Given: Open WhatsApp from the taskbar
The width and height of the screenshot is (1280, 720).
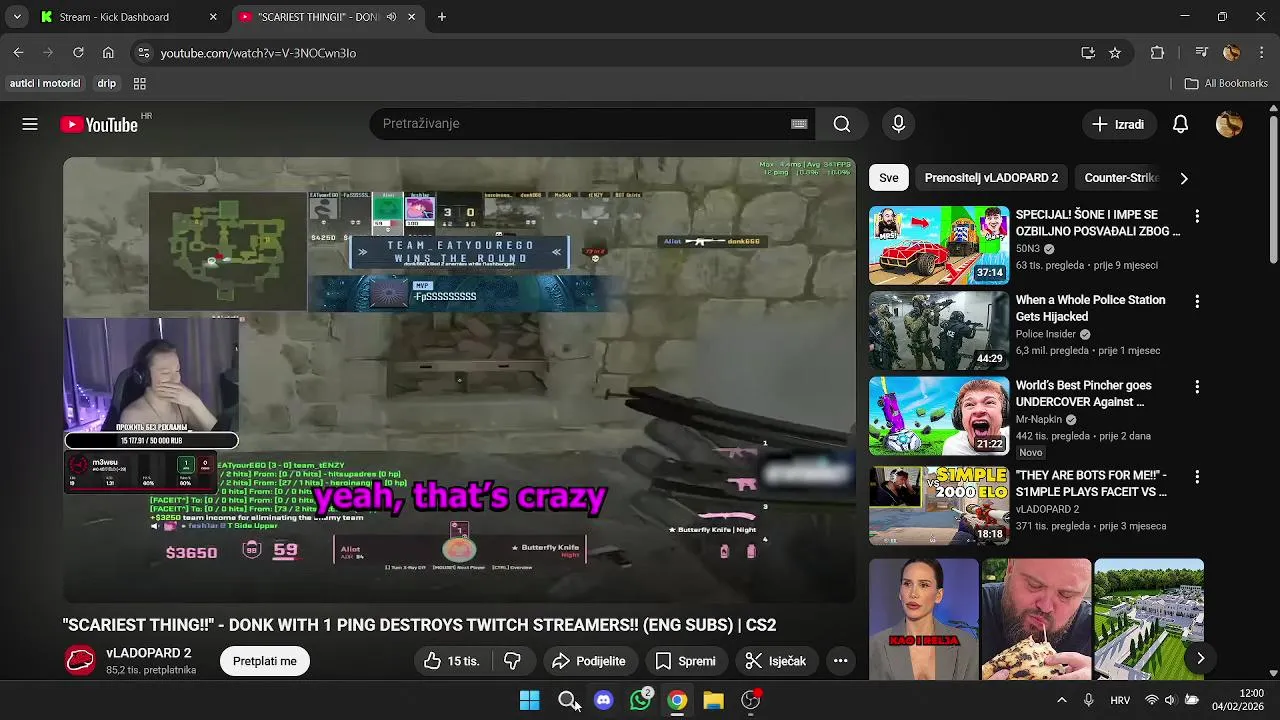Looking at the screenshot, I should tap(640, 700).
